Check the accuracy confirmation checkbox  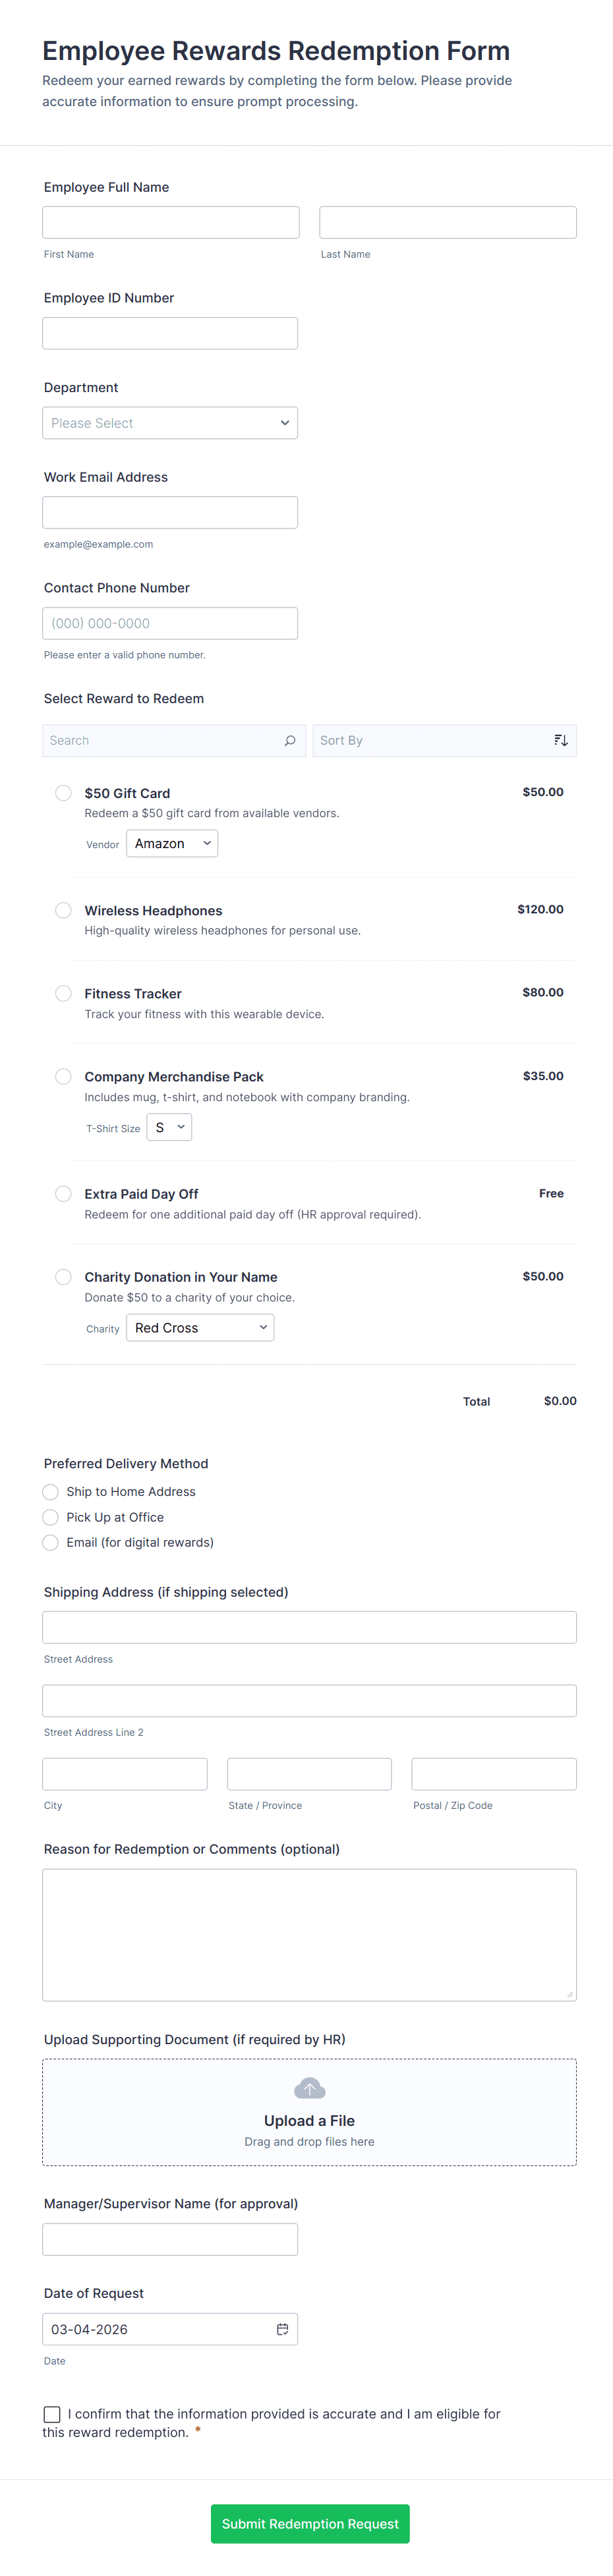(52, 2414)
